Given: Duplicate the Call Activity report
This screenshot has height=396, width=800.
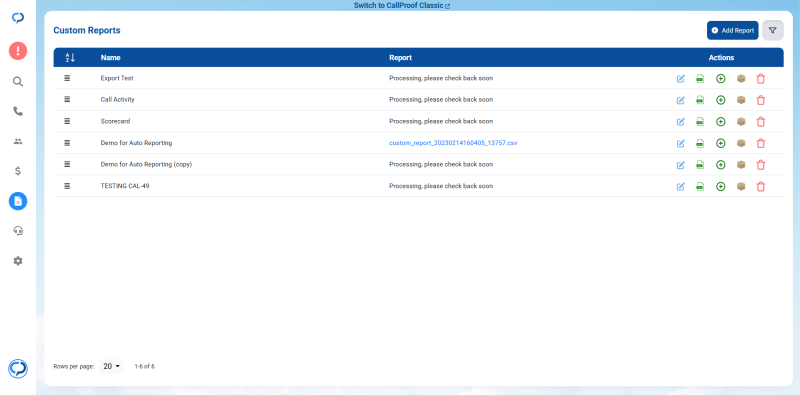Looking at the screenshot, I should 720,100.
